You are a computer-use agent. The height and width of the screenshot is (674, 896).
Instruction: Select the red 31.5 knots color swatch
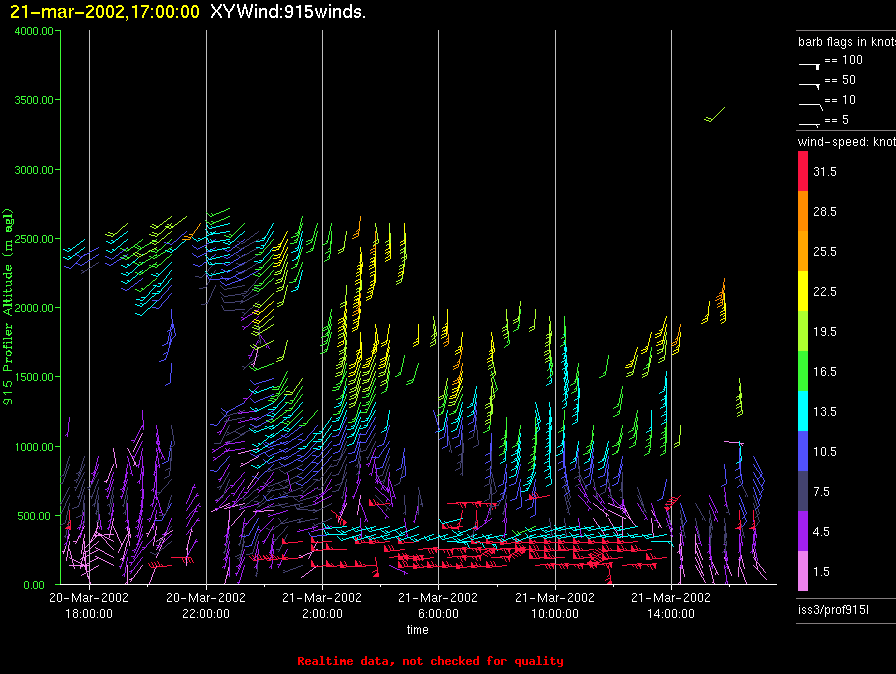[803, 172]
